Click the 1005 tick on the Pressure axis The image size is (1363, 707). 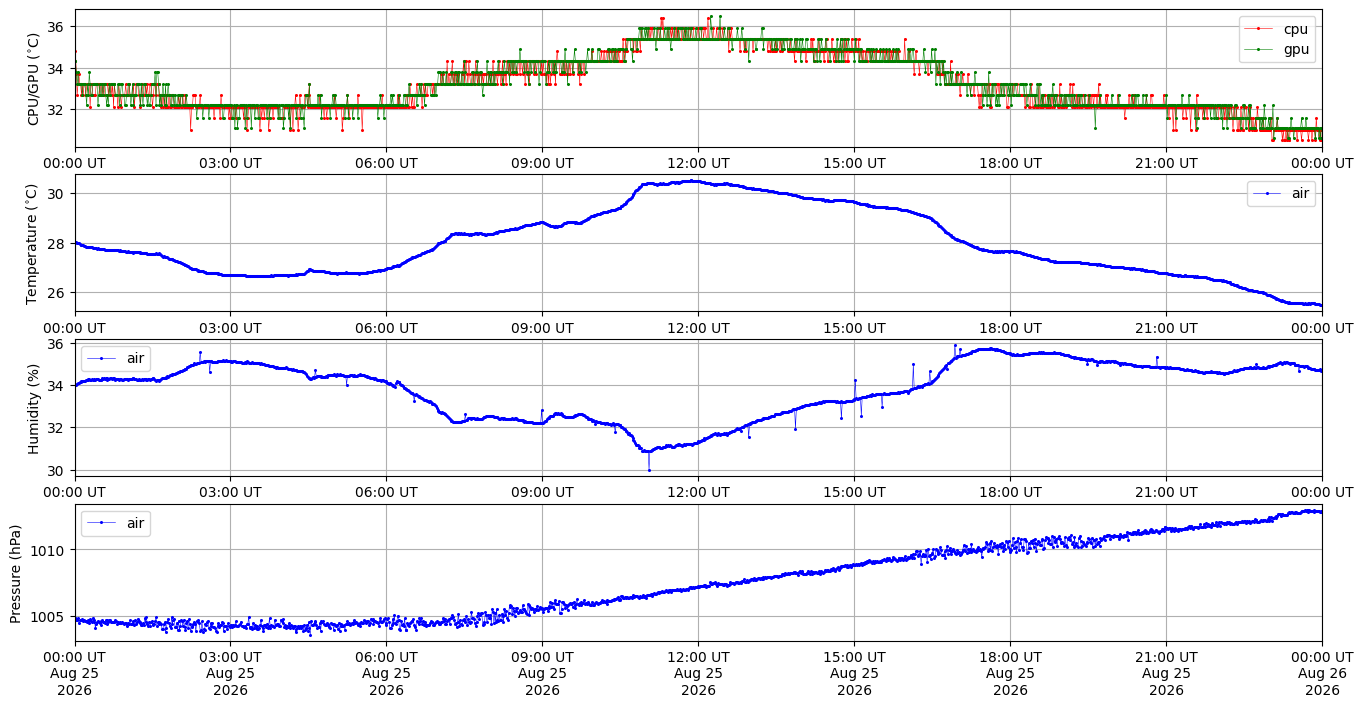pos(50,616)
